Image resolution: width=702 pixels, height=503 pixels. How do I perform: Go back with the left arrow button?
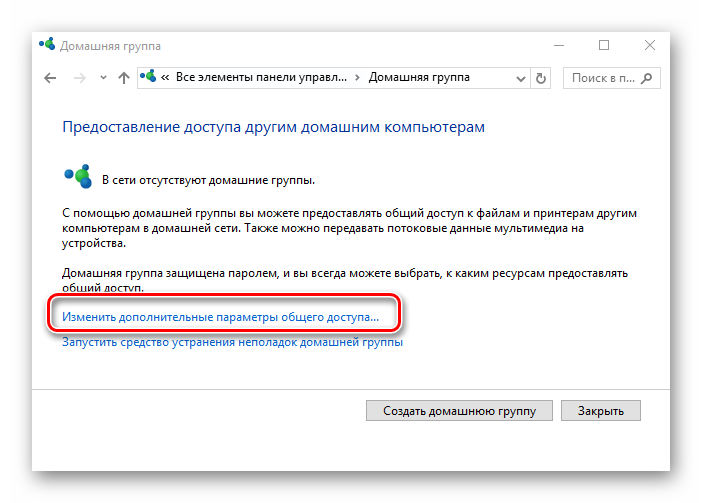50,78
